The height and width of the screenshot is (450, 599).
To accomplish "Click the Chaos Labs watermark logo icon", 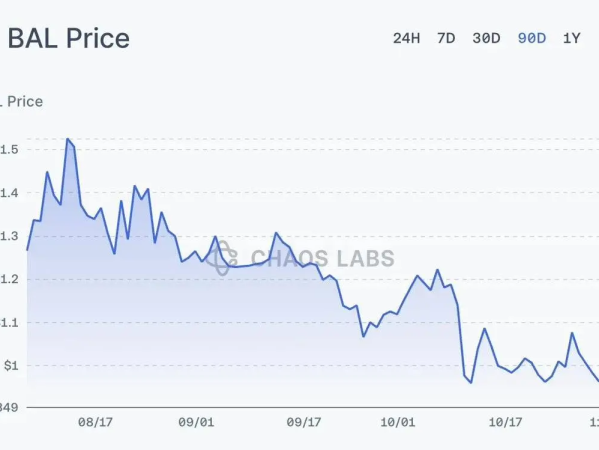I will click(222, 258).
